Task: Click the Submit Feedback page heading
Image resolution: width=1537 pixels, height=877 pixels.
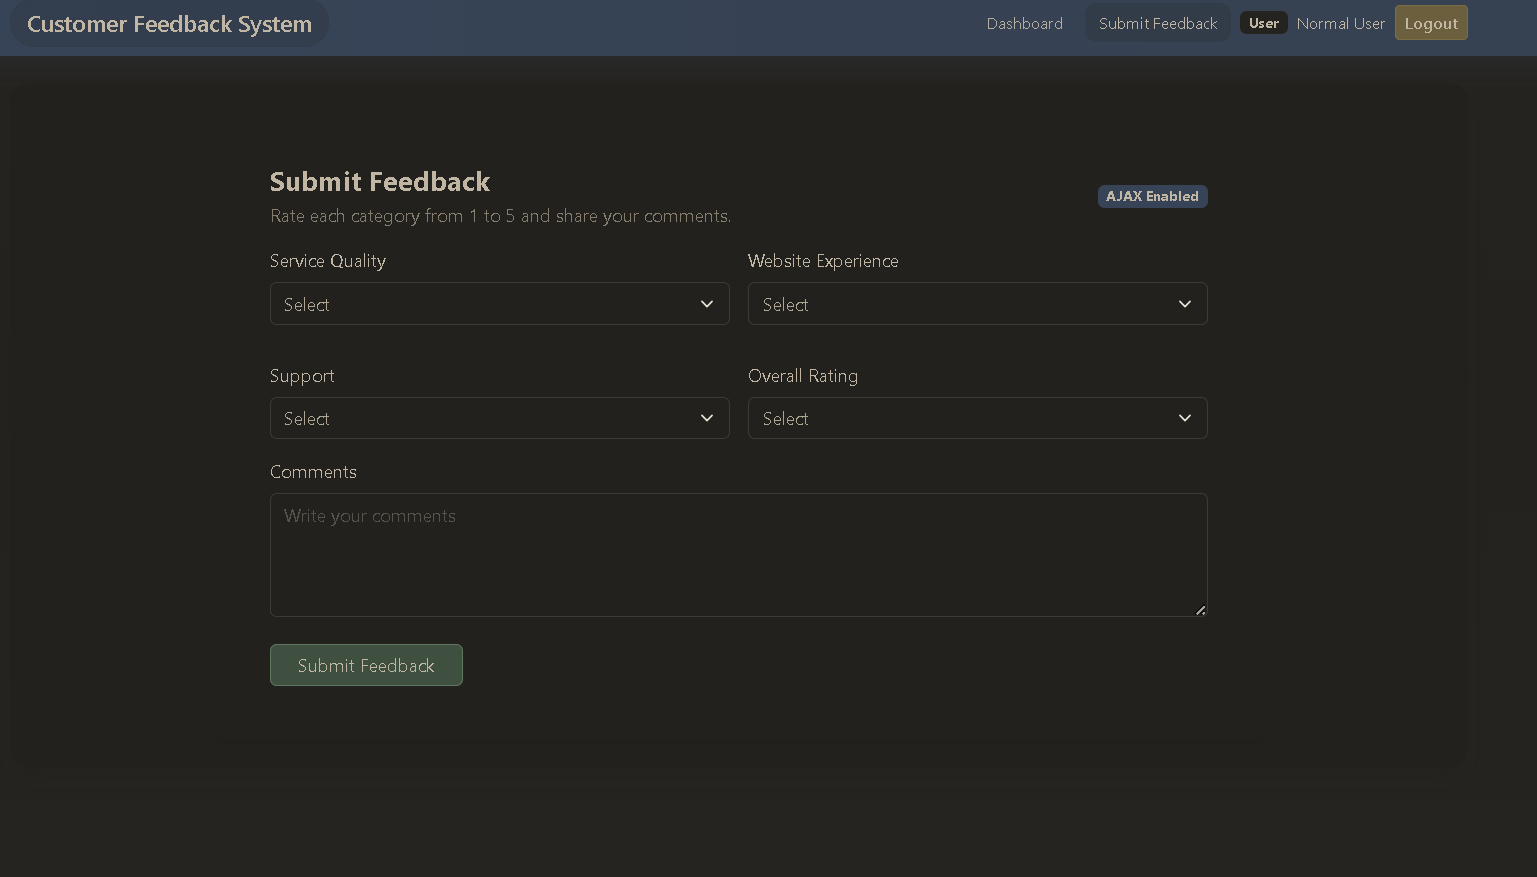Action: click(x=380, y=182)
